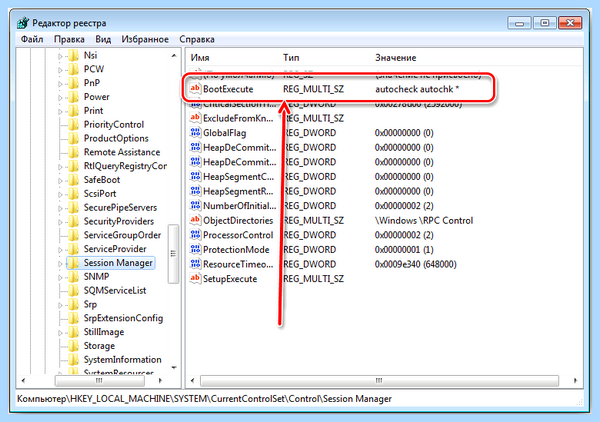Click the ResourceTimeo... DWORD icon
600x422 pixels.
click(195, 264)
